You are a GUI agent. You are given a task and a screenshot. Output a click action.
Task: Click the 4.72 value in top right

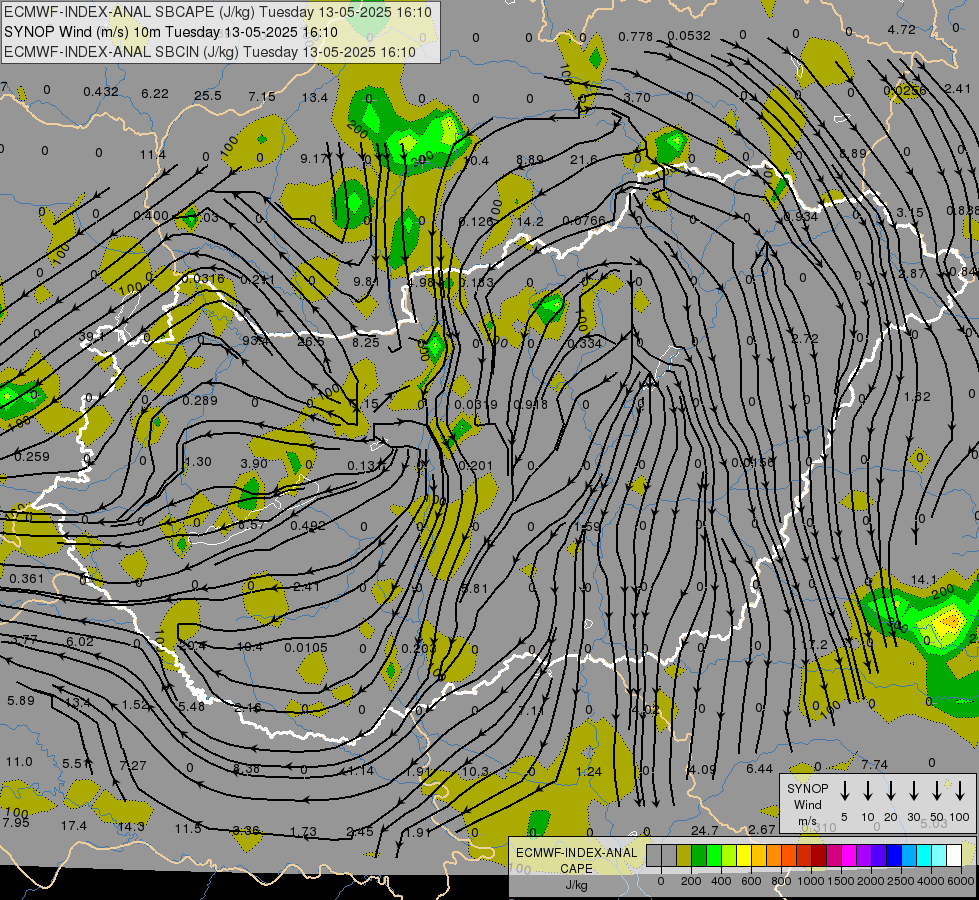pos(902,29)
